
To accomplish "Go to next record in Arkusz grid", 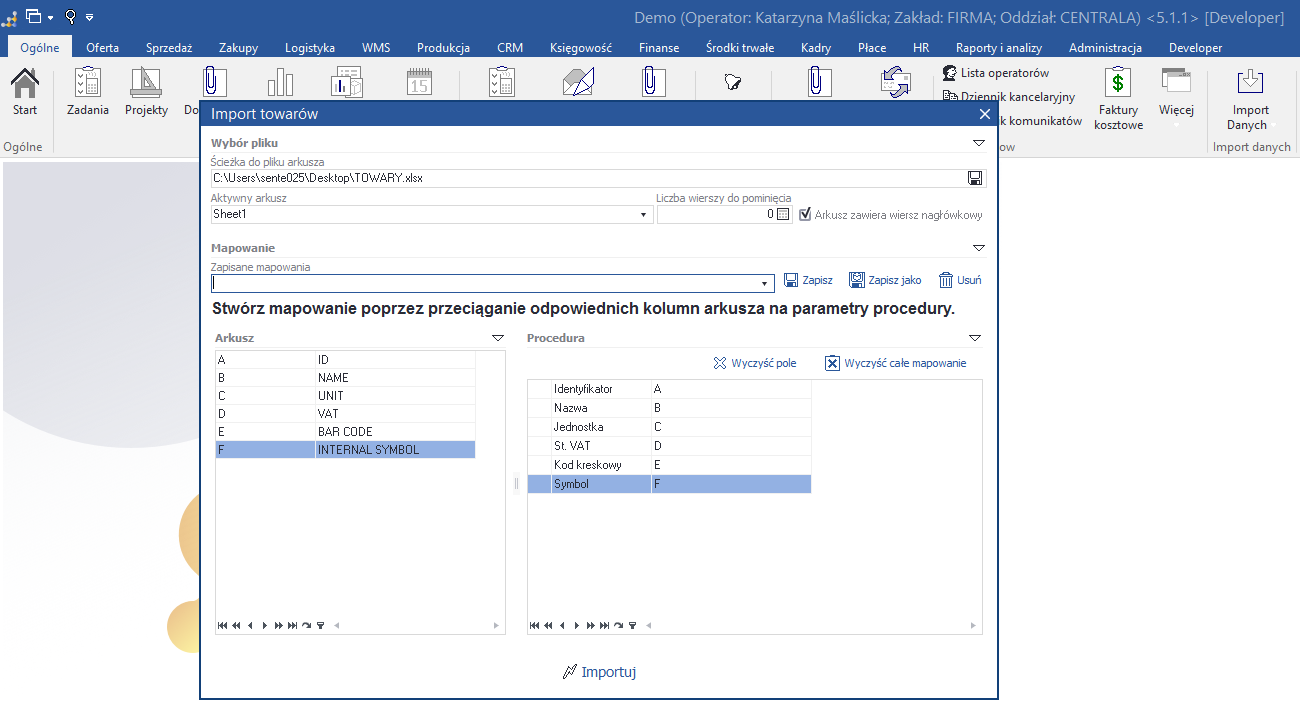I will (264, 626).
